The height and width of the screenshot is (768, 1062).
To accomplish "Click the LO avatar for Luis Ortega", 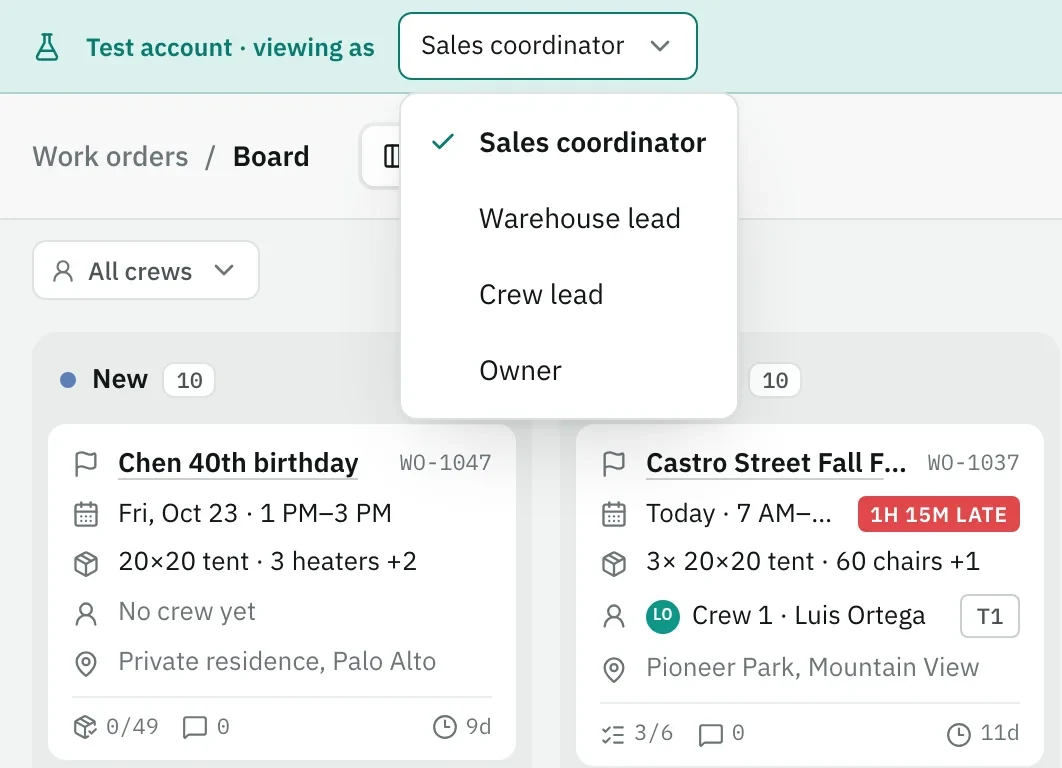I will coord(663,616).
